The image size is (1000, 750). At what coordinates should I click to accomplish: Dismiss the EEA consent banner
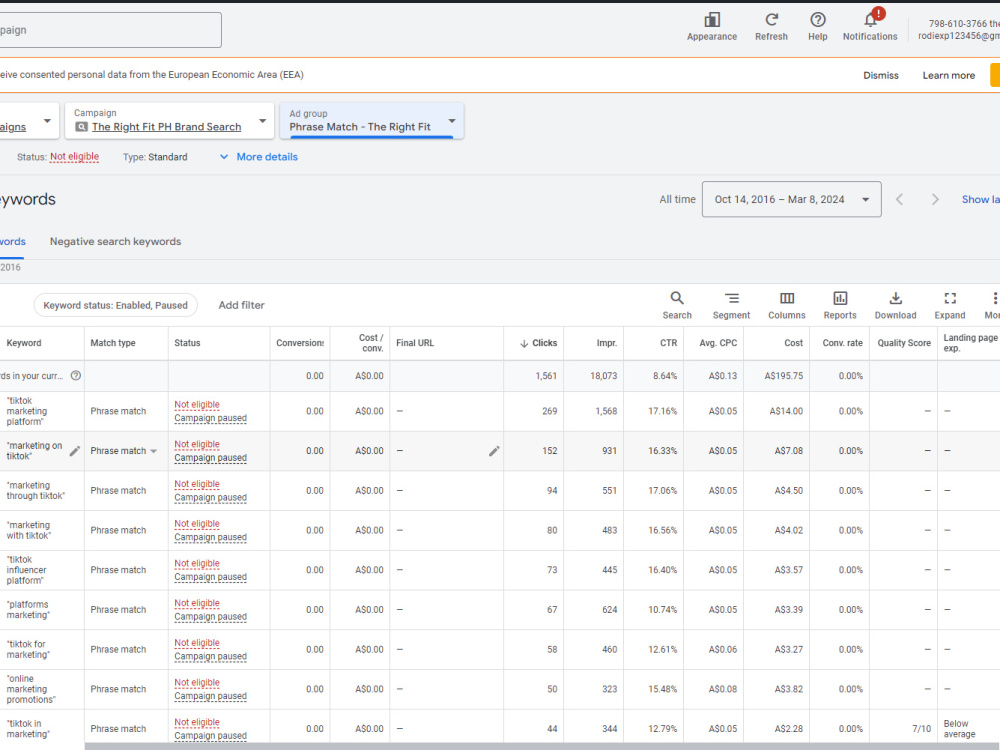881,75
